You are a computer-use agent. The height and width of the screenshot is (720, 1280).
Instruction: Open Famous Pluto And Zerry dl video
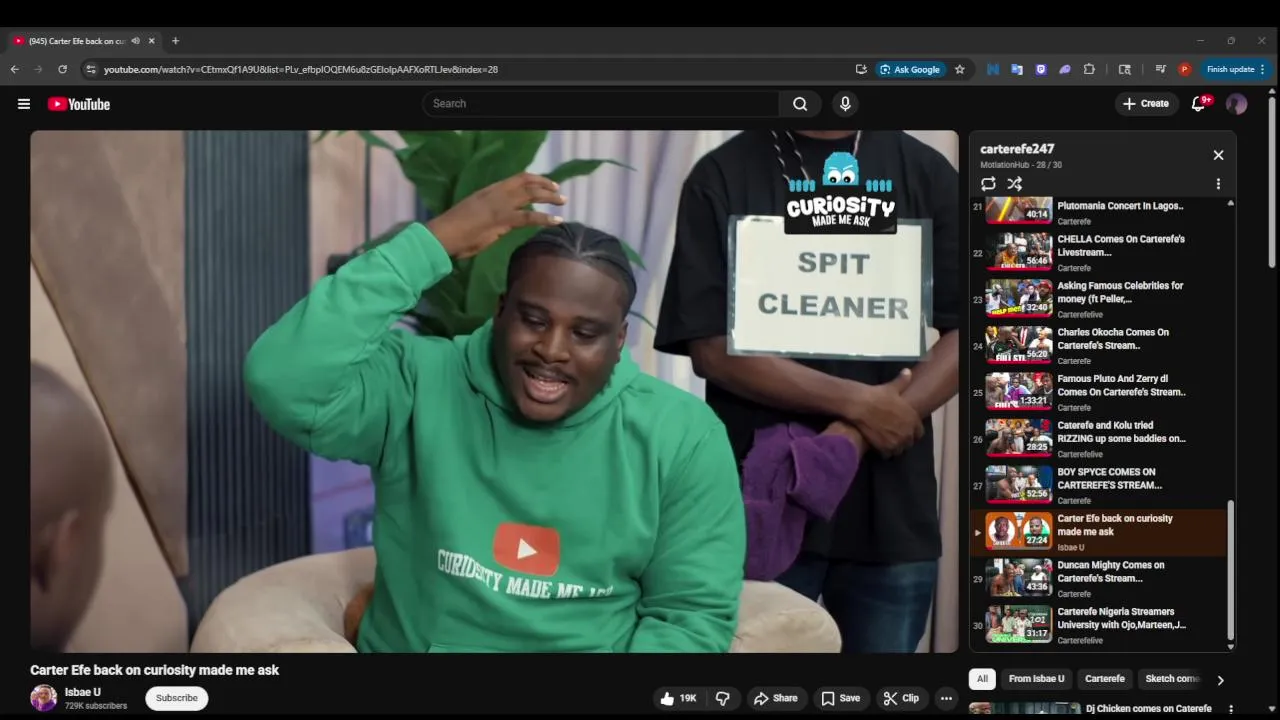1099,392
